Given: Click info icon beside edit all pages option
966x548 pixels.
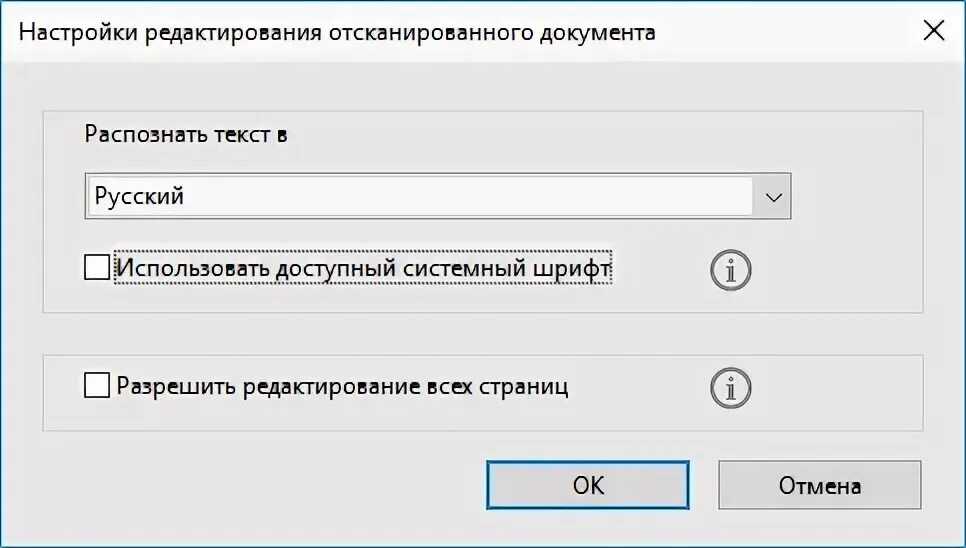Looking at the screenshot, I should tap(731, 387).
